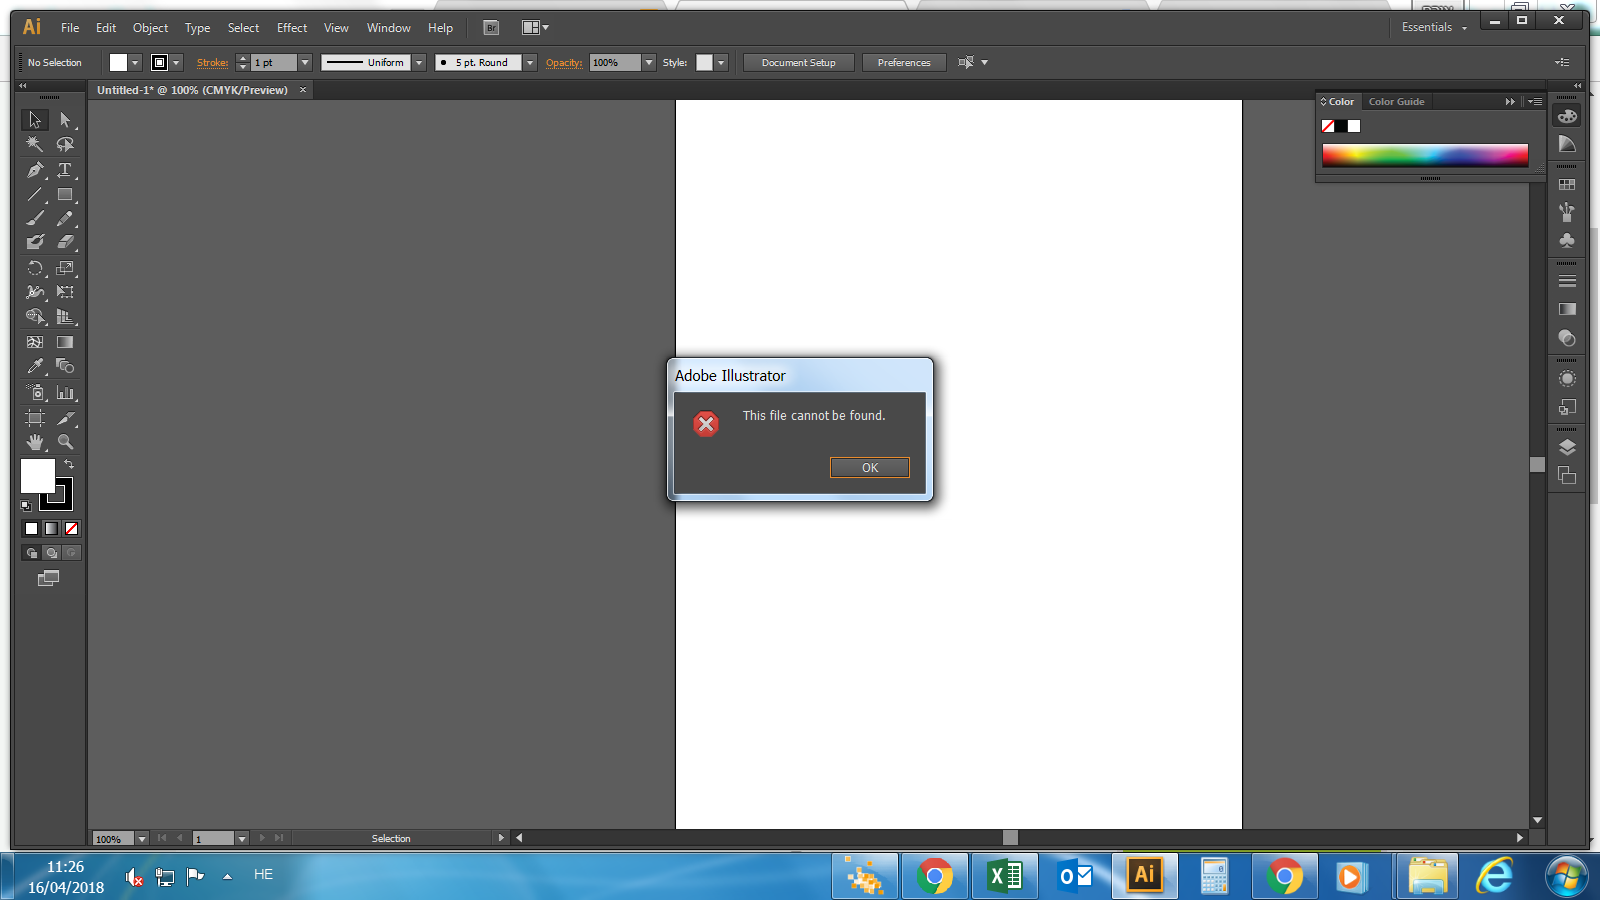
Task: Click OK in the error dialog
Action: (870, 468)
